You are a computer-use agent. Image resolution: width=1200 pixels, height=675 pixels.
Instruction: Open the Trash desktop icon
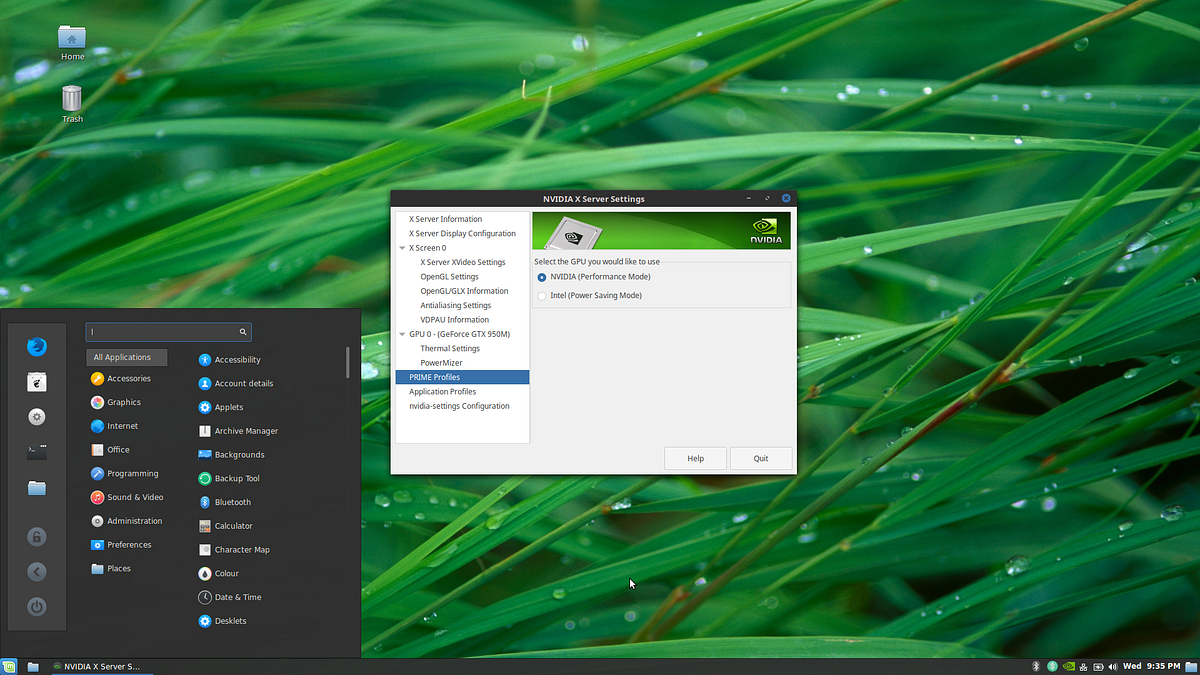coord(72,100)
